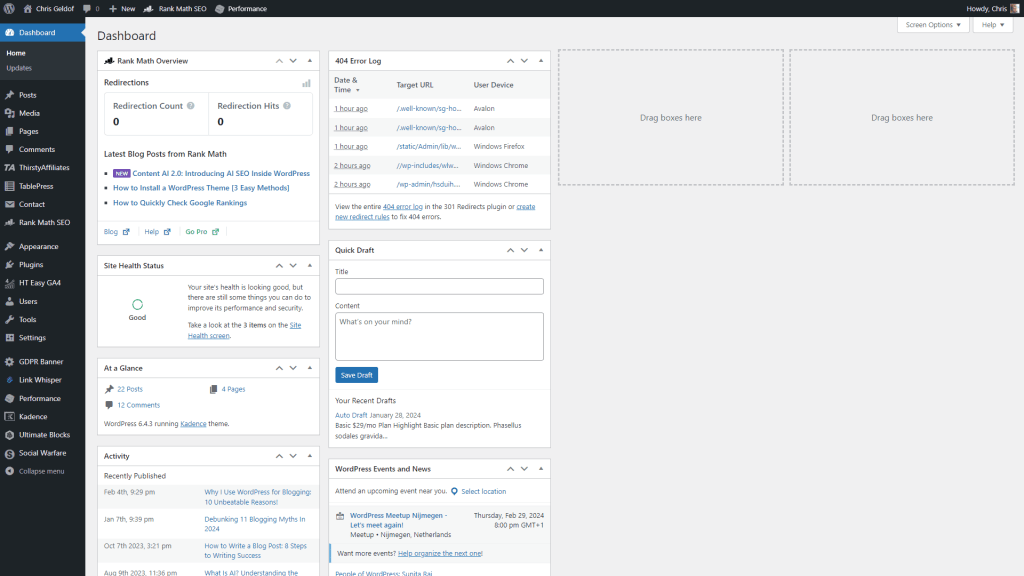Viewport: 1024px width, 576px height.
Task: Click Go Pro link in Rank Math
Action: 202,232
